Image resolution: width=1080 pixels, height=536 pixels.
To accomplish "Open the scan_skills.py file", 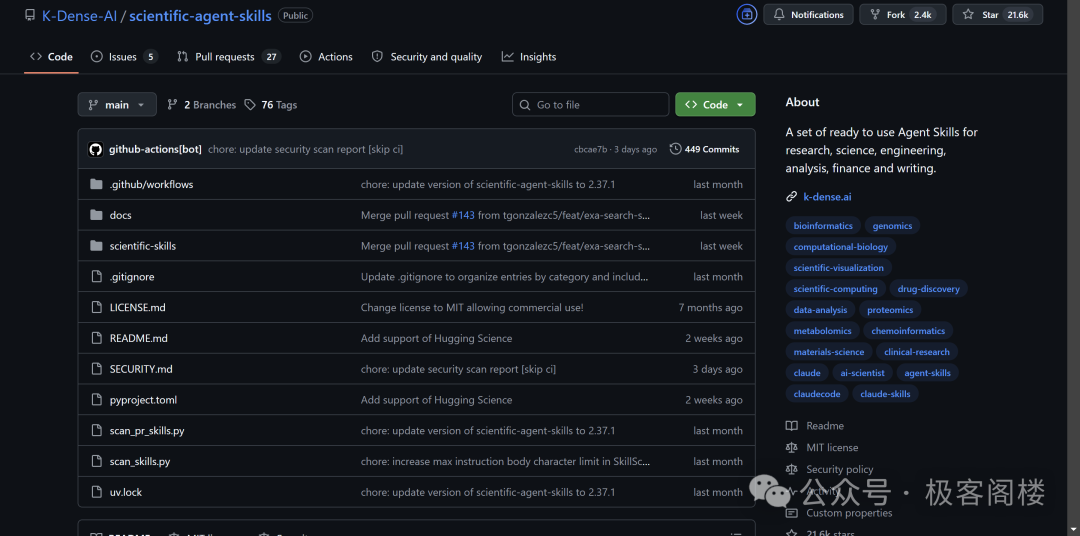I will coord(140,461).
